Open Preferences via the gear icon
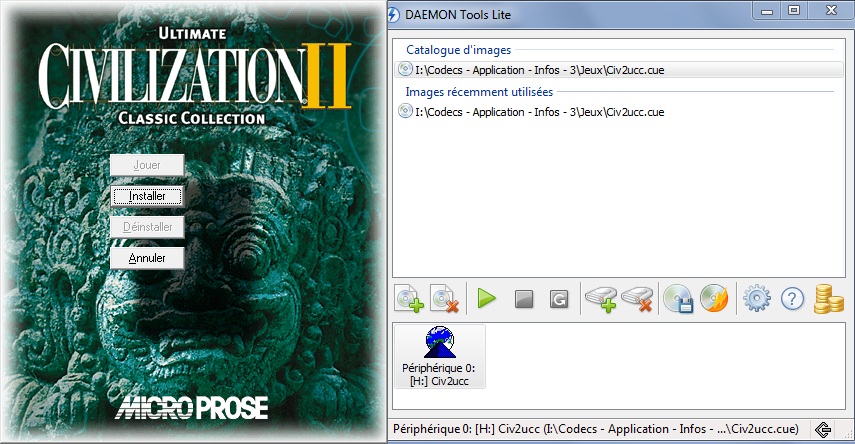The width and height of the screenshot is (855, 444). 757,299
